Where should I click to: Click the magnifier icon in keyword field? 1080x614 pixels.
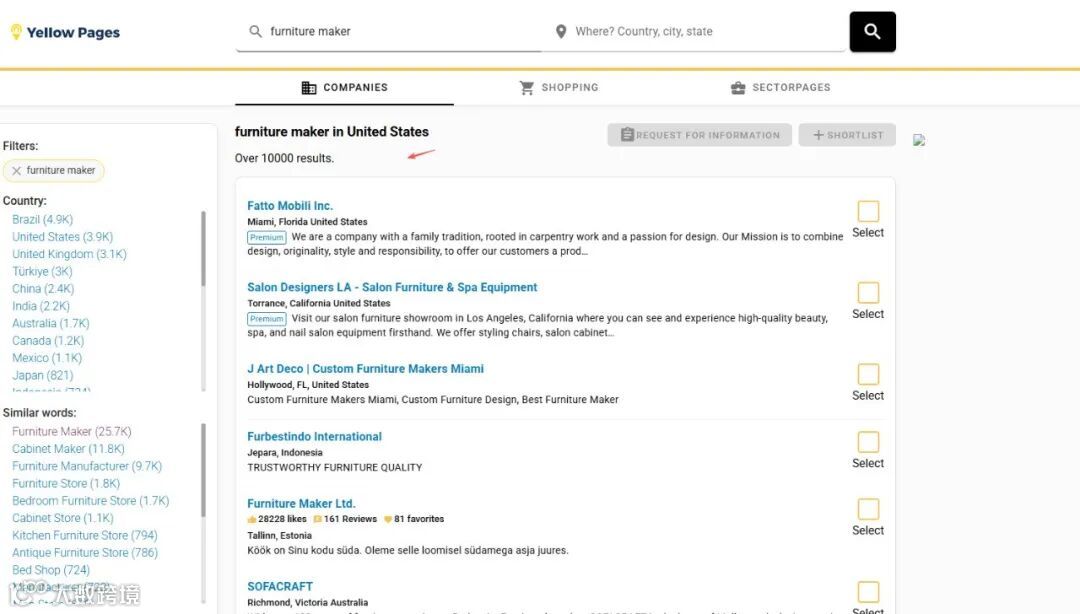pyautogui.click(x=256, y=31)
